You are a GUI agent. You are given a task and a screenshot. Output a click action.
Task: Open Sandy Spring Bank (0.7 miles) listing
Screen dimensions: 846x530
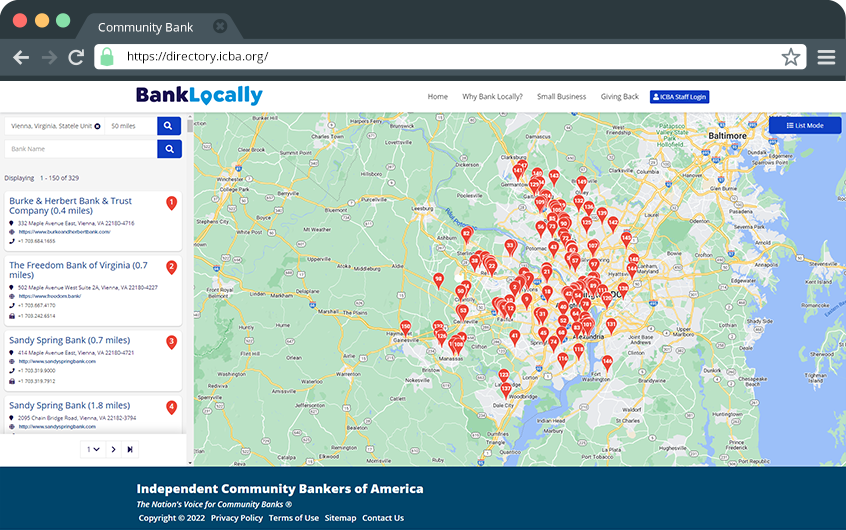[70, 340]
